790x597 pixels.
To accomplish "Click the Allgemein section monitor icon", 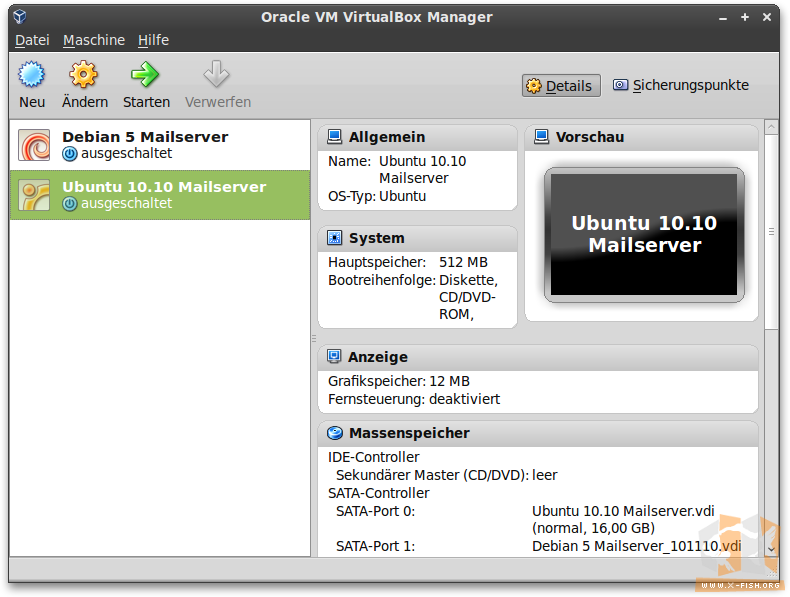I will [335, 137].
